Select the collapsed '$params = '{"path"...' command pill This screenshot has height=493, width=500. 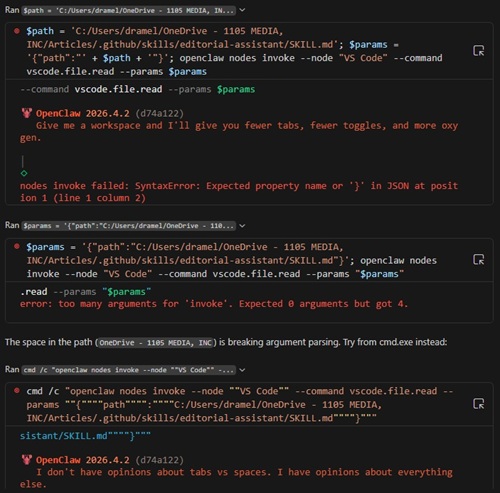(129, 226)
